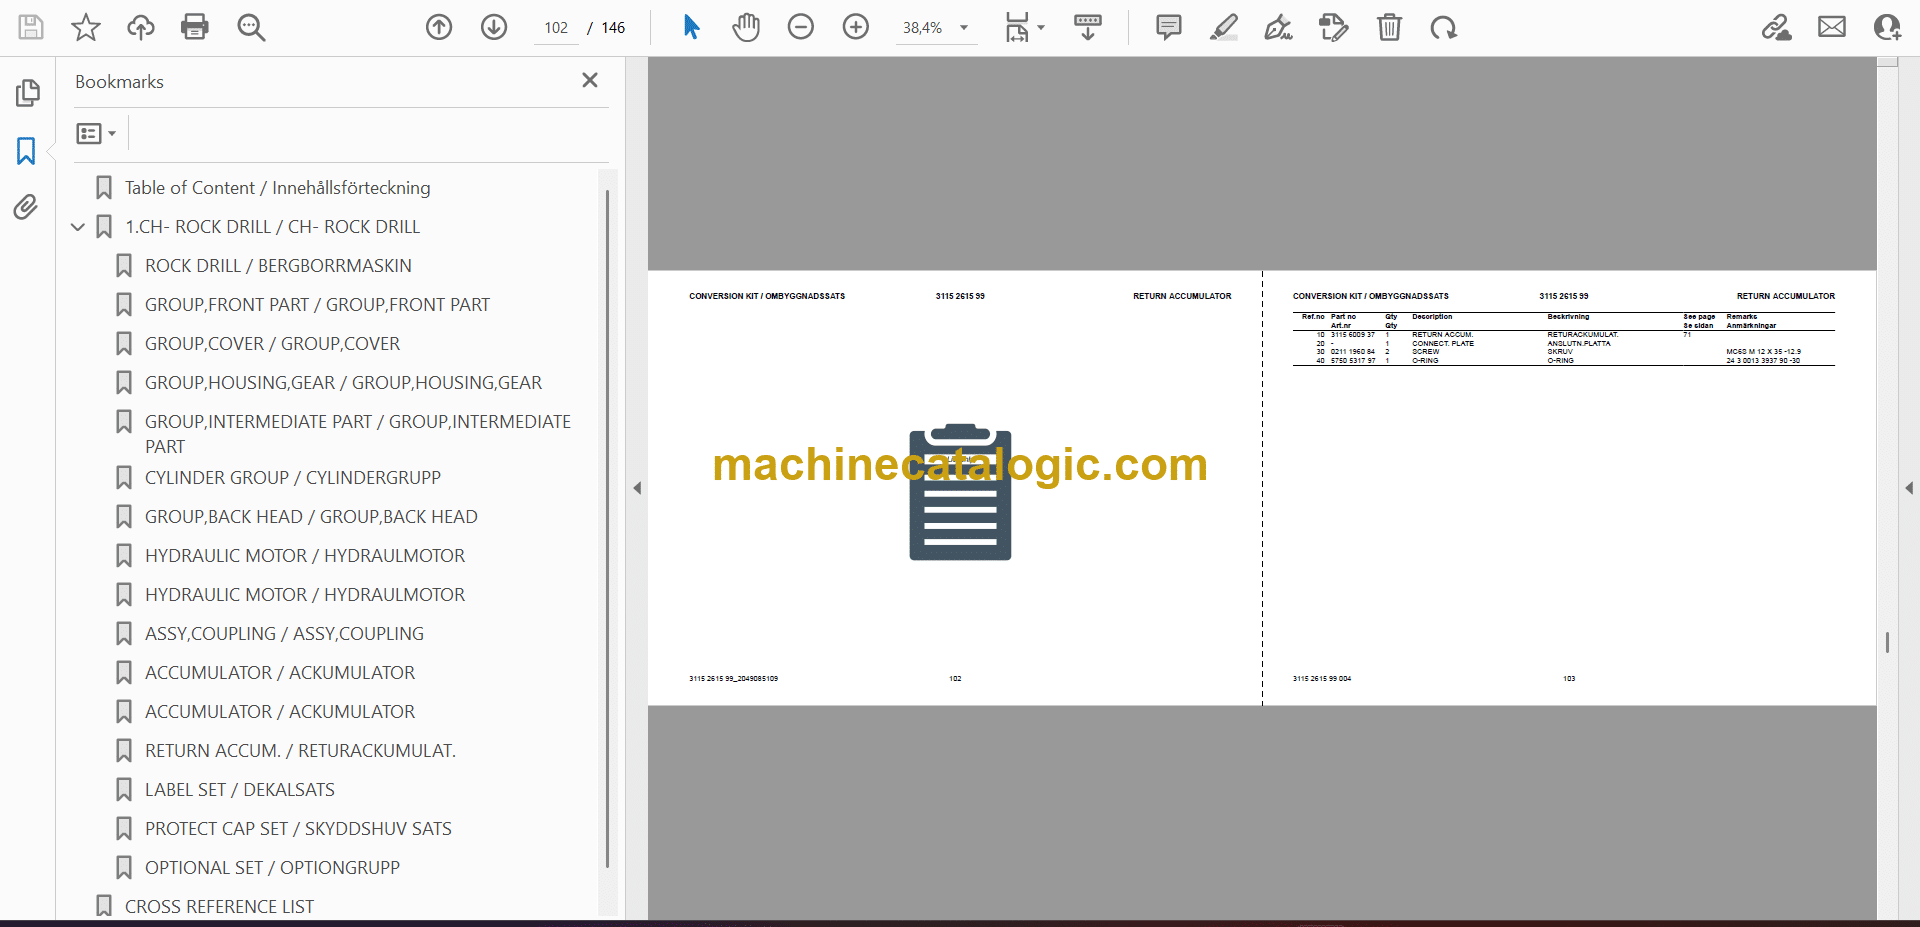Click the bookmarks panel vertical scrollbar
Viewport: 1920px width, 927px height.
pos(607,528)
